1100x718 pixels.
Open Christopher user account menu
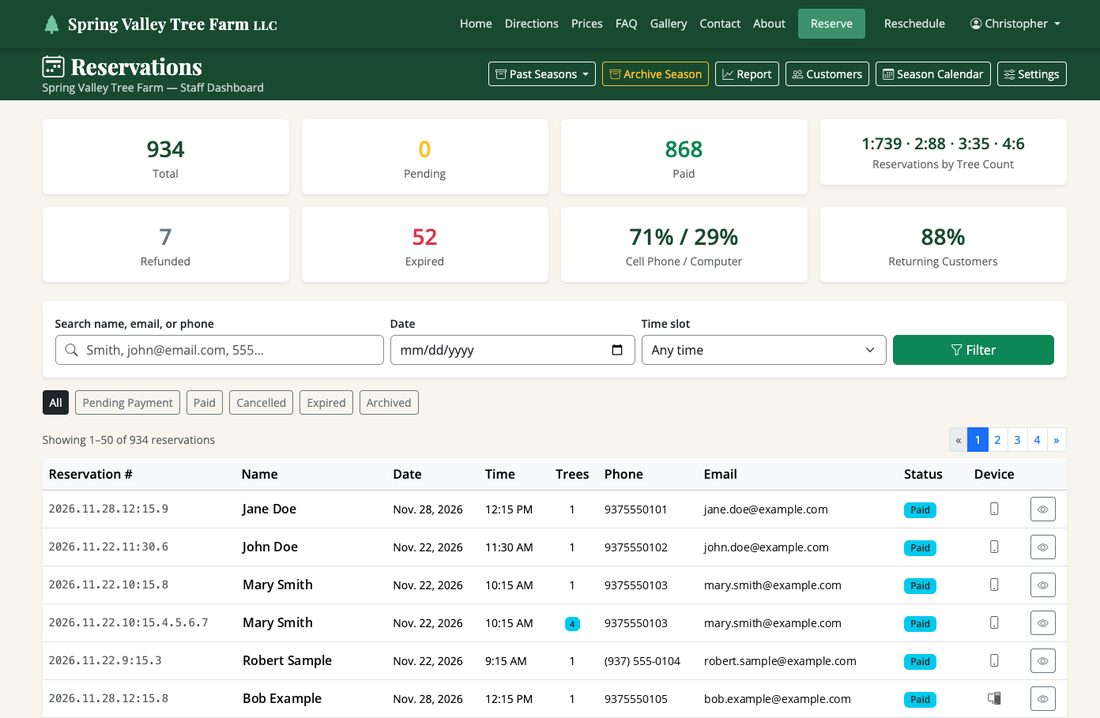click(1015, 24)
